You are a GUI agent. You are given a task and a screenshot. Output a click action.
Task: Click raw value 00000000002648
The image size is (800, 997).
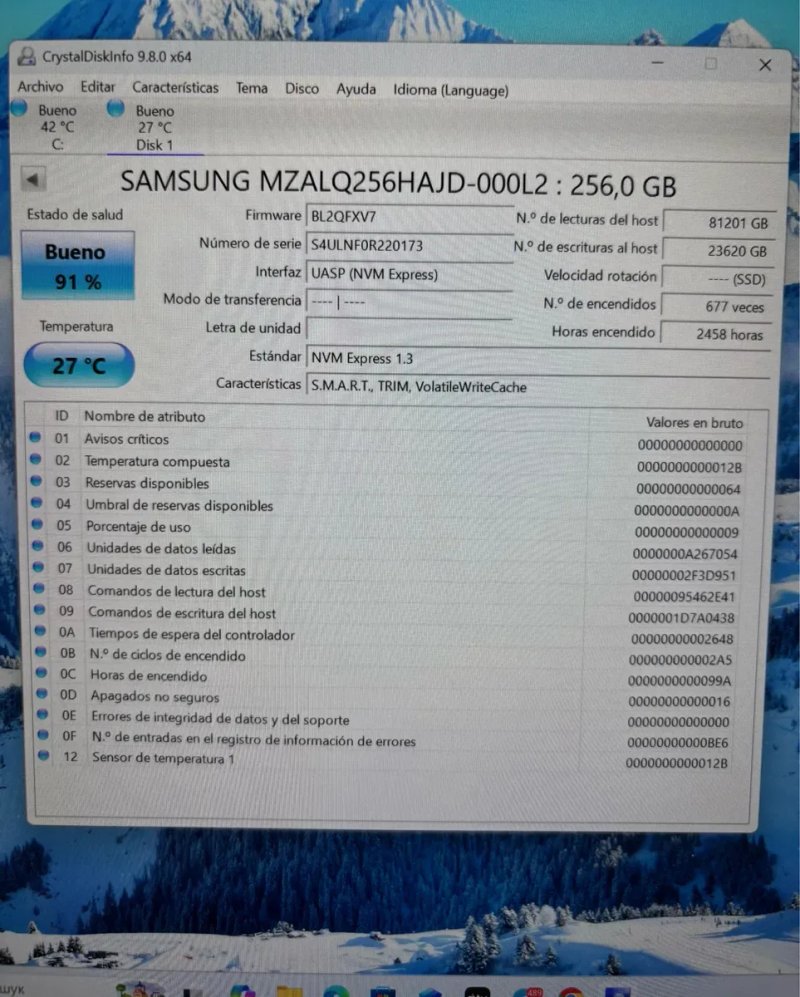pyautogui.click(x=682, y=638)
